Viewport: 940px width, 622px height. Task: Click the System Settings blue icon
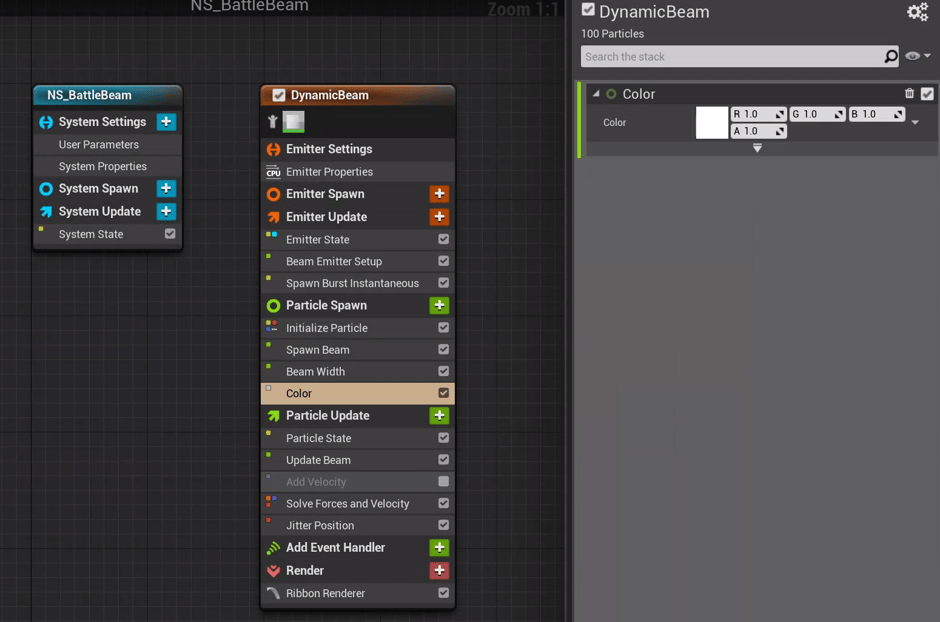point(46,122)
